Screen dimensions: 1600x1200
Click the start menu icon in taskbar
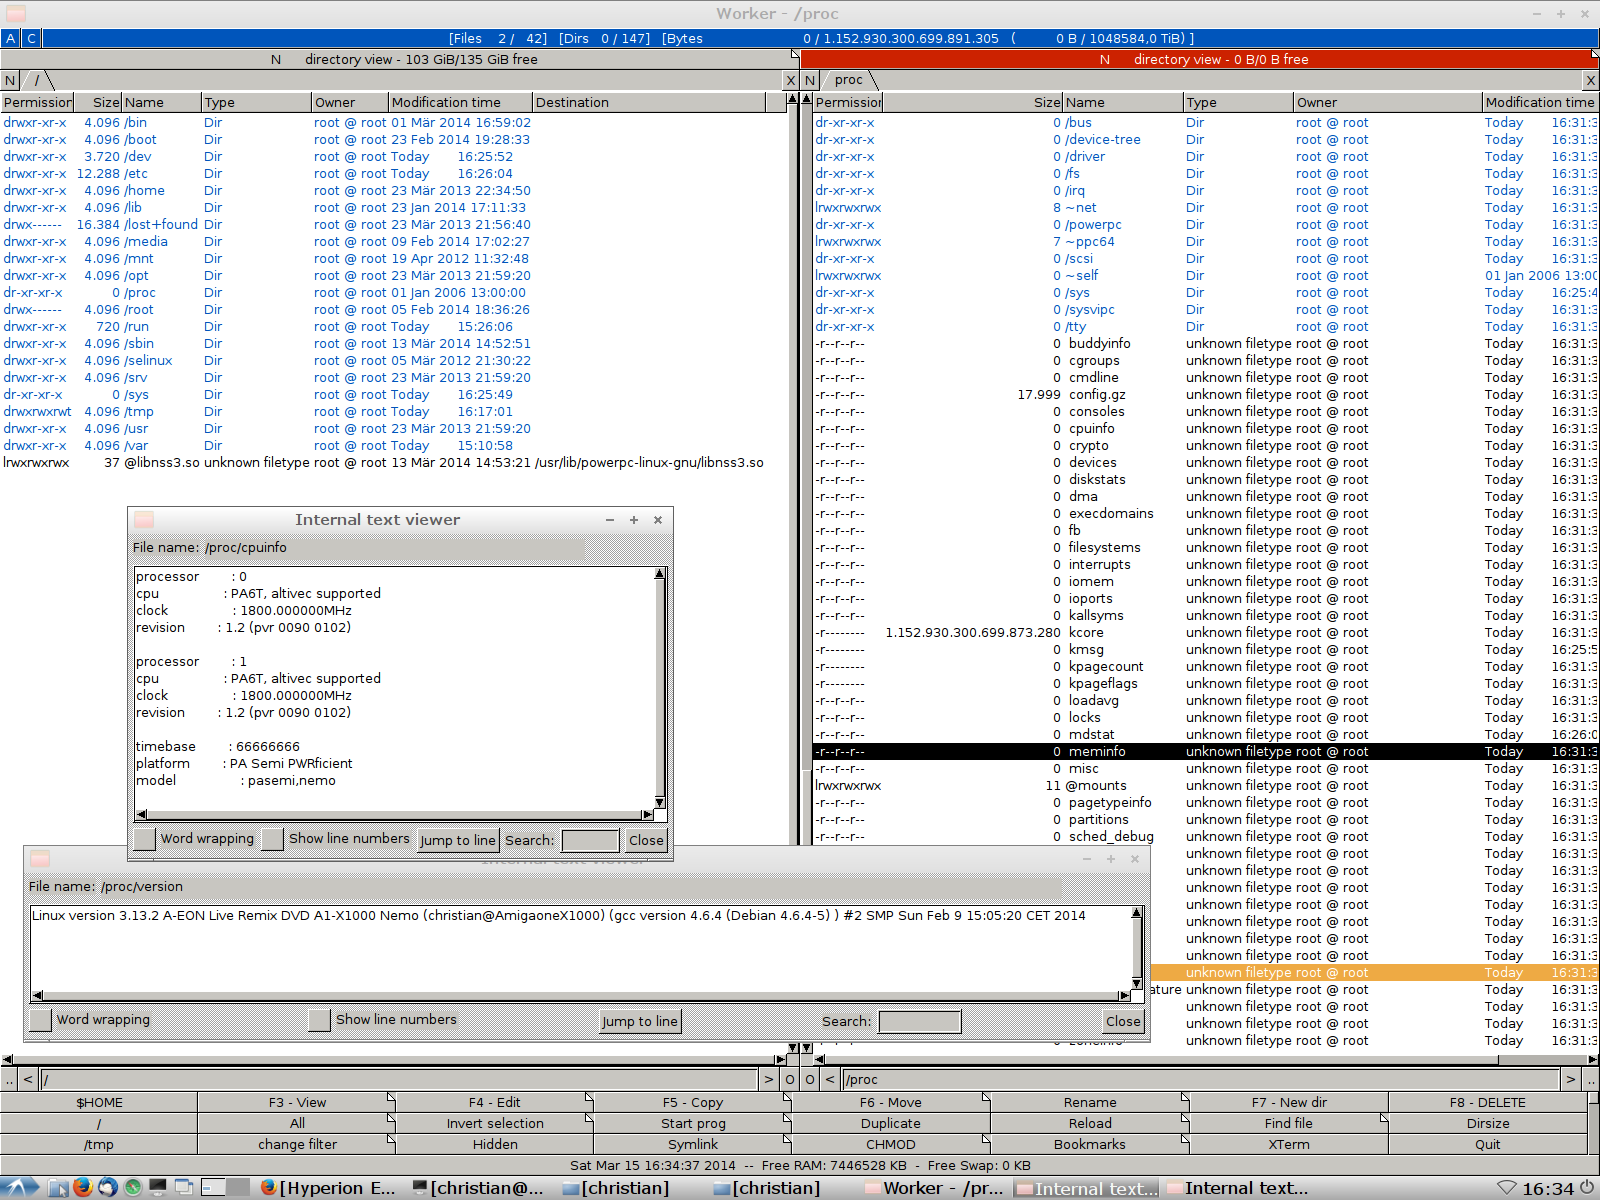20,1187
